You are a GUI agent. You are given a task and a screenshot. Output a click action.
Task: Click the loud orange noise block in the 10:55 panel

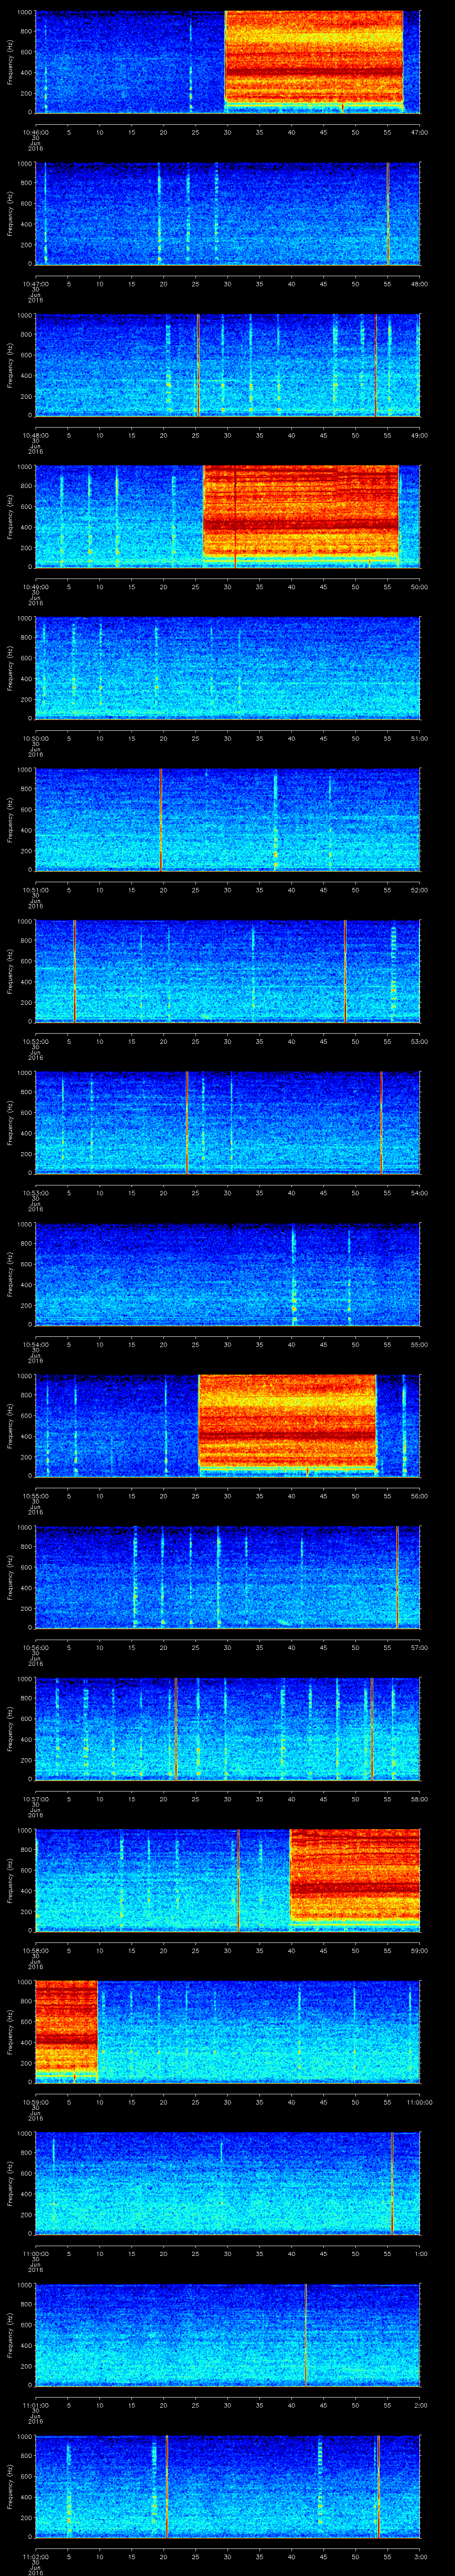[x=287, y=1421]
